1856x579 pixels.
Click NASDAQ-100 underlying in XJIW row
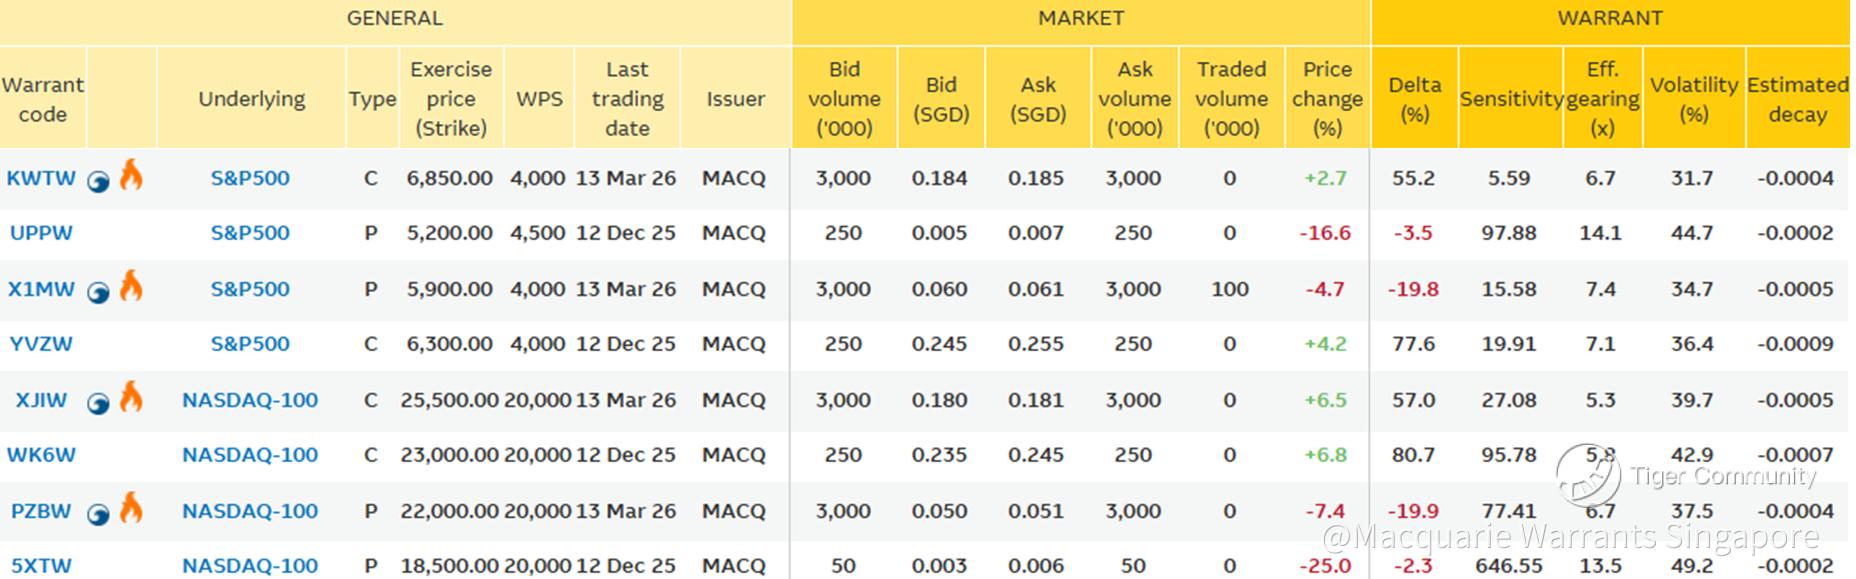click(x=250, y=400)
